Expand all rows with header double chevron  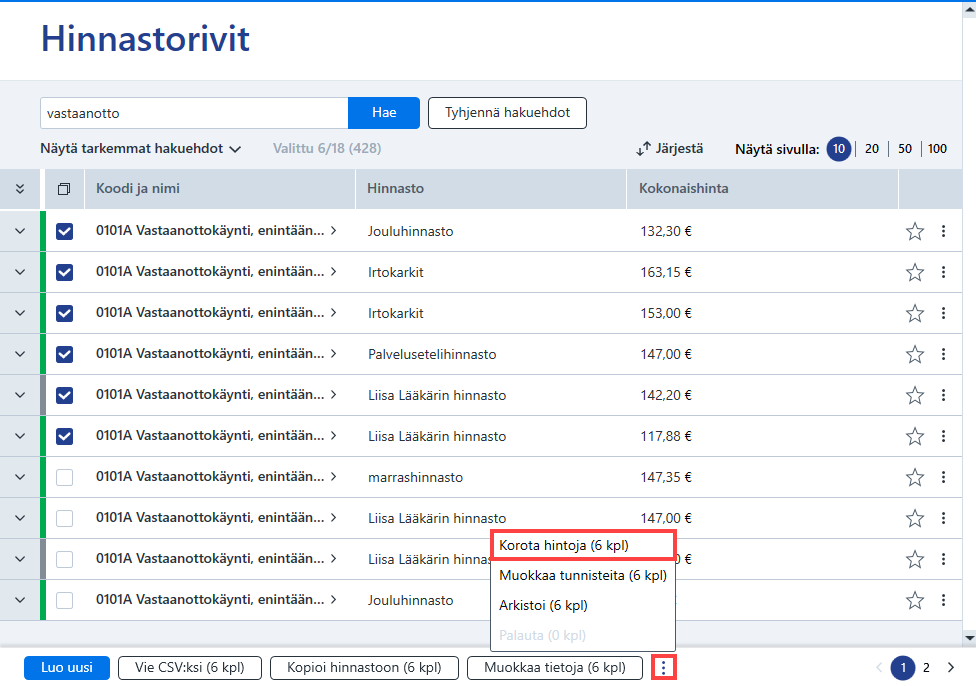point(20,189)
